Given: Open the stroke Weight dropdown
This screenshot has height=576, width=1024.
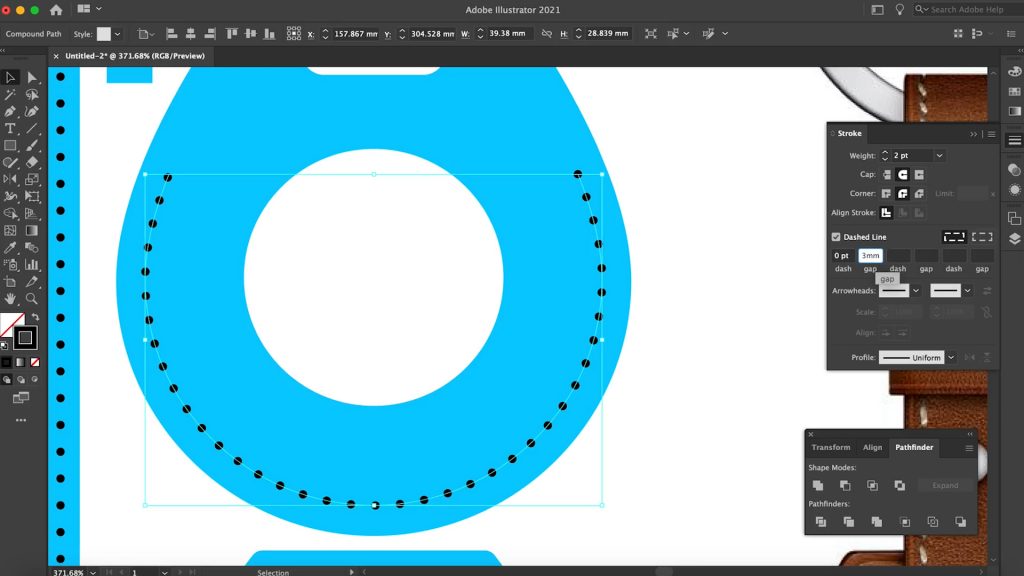Looking at the screenshot, I should click(x=938, y=156).
